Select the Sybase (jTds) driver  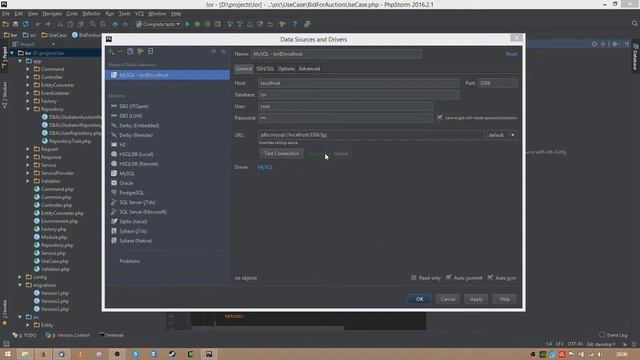click(x=133, y=231)
